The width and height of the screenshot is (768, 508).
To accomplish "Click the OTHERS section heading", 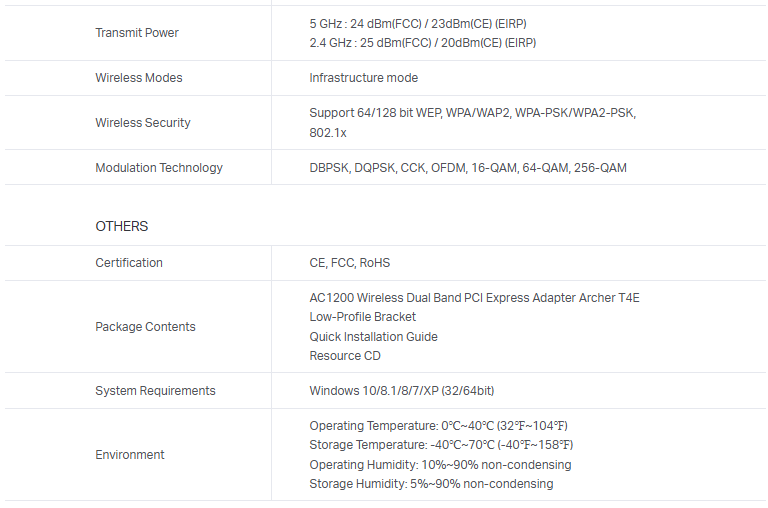I will coord(122,227).
